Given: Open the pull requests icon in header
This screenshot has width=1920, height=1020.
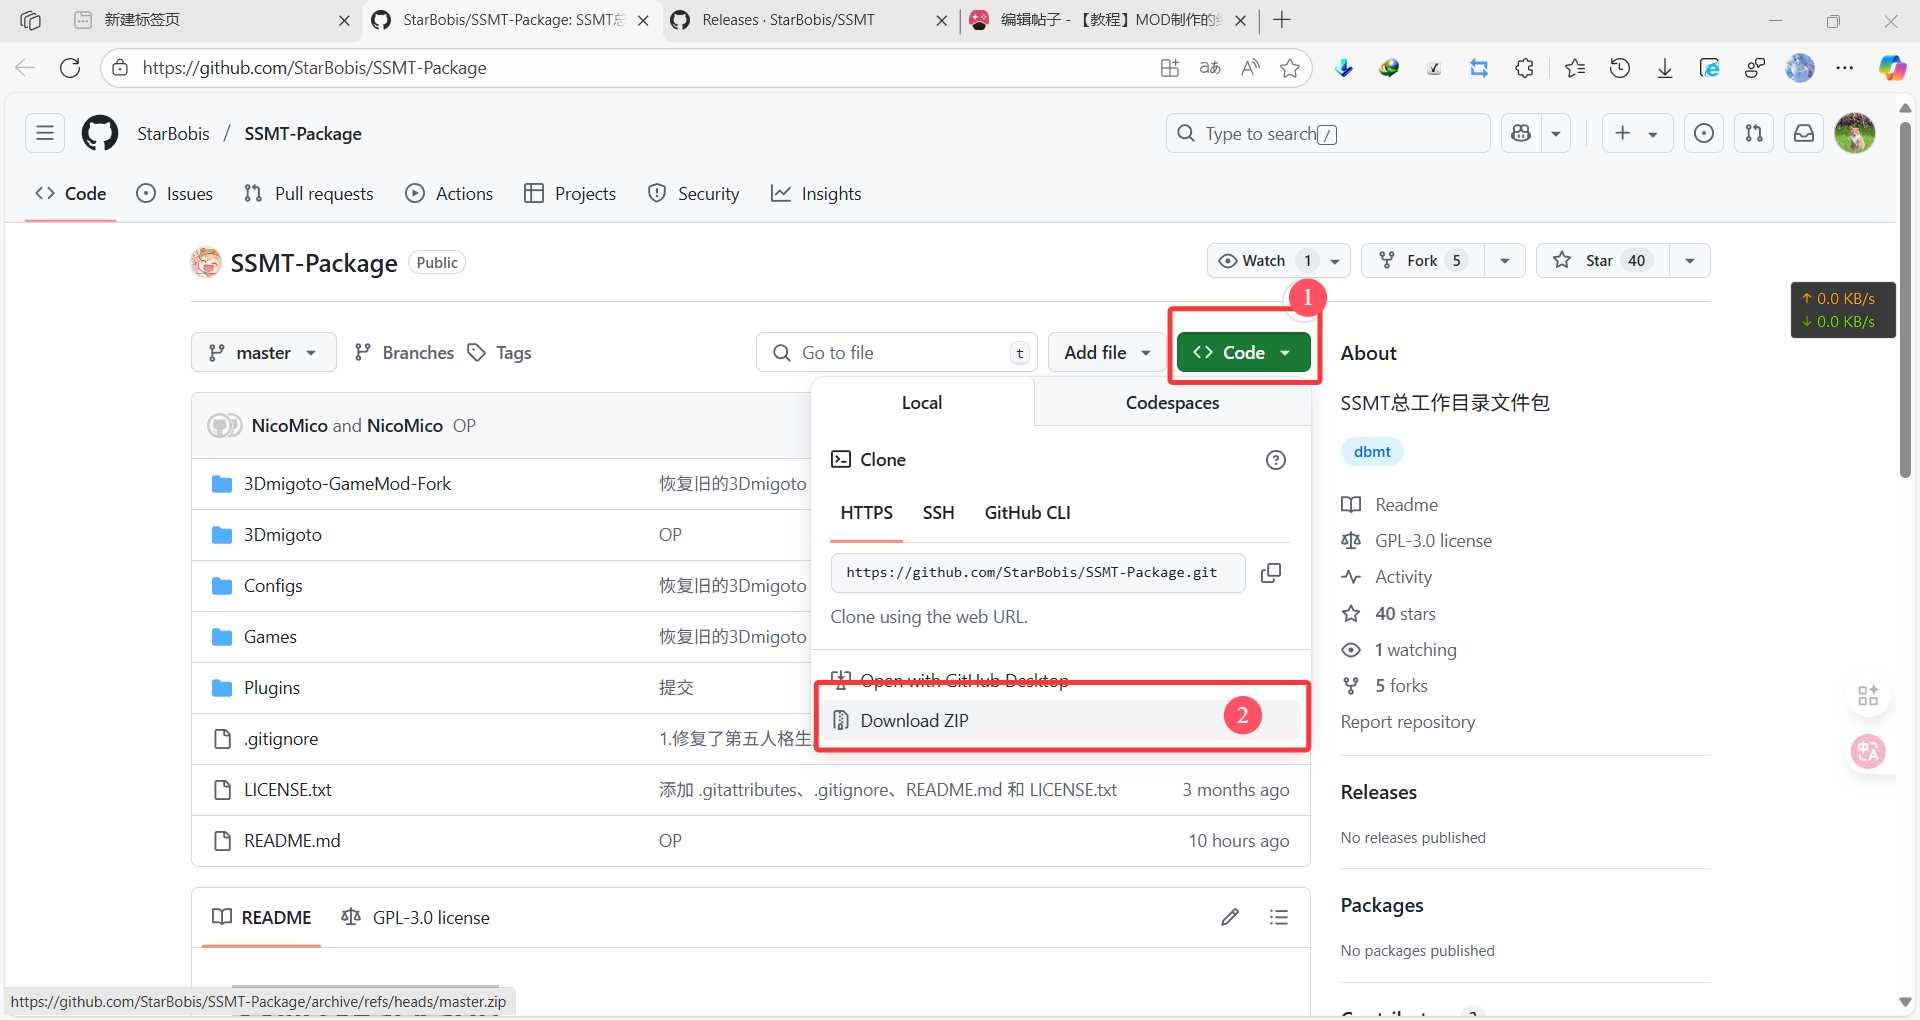Looking at the screenshot, I should [1753, 134].
